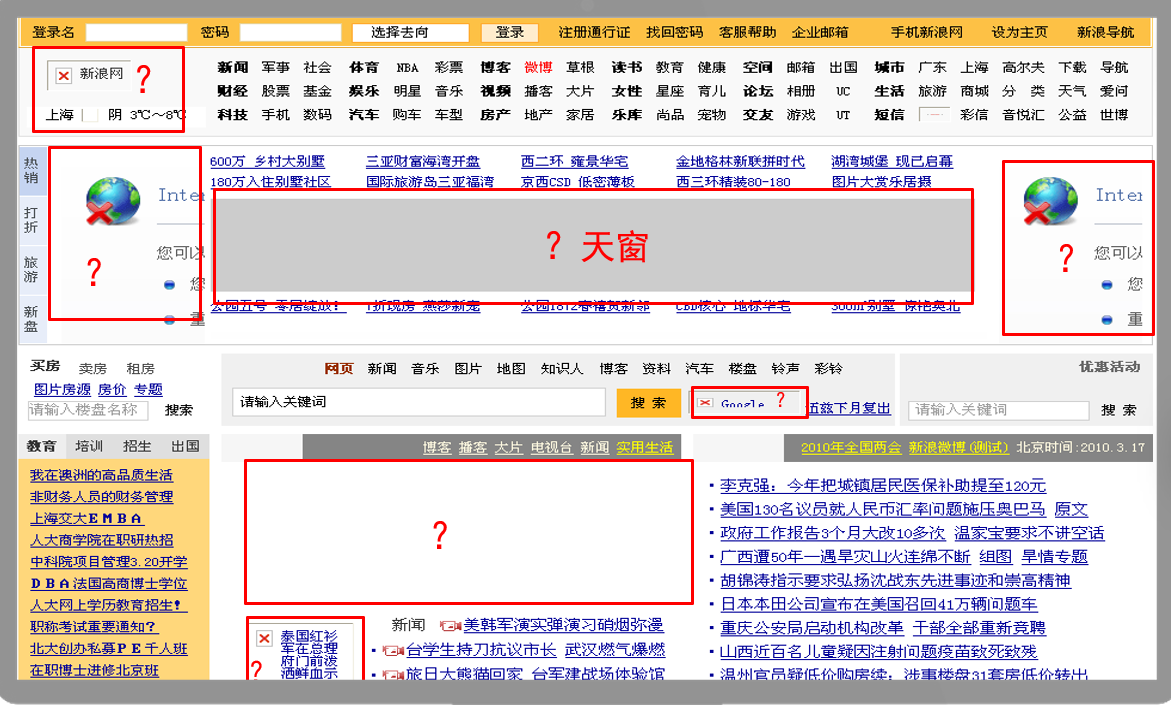Select the 新盘 side tab

[31, 319]
